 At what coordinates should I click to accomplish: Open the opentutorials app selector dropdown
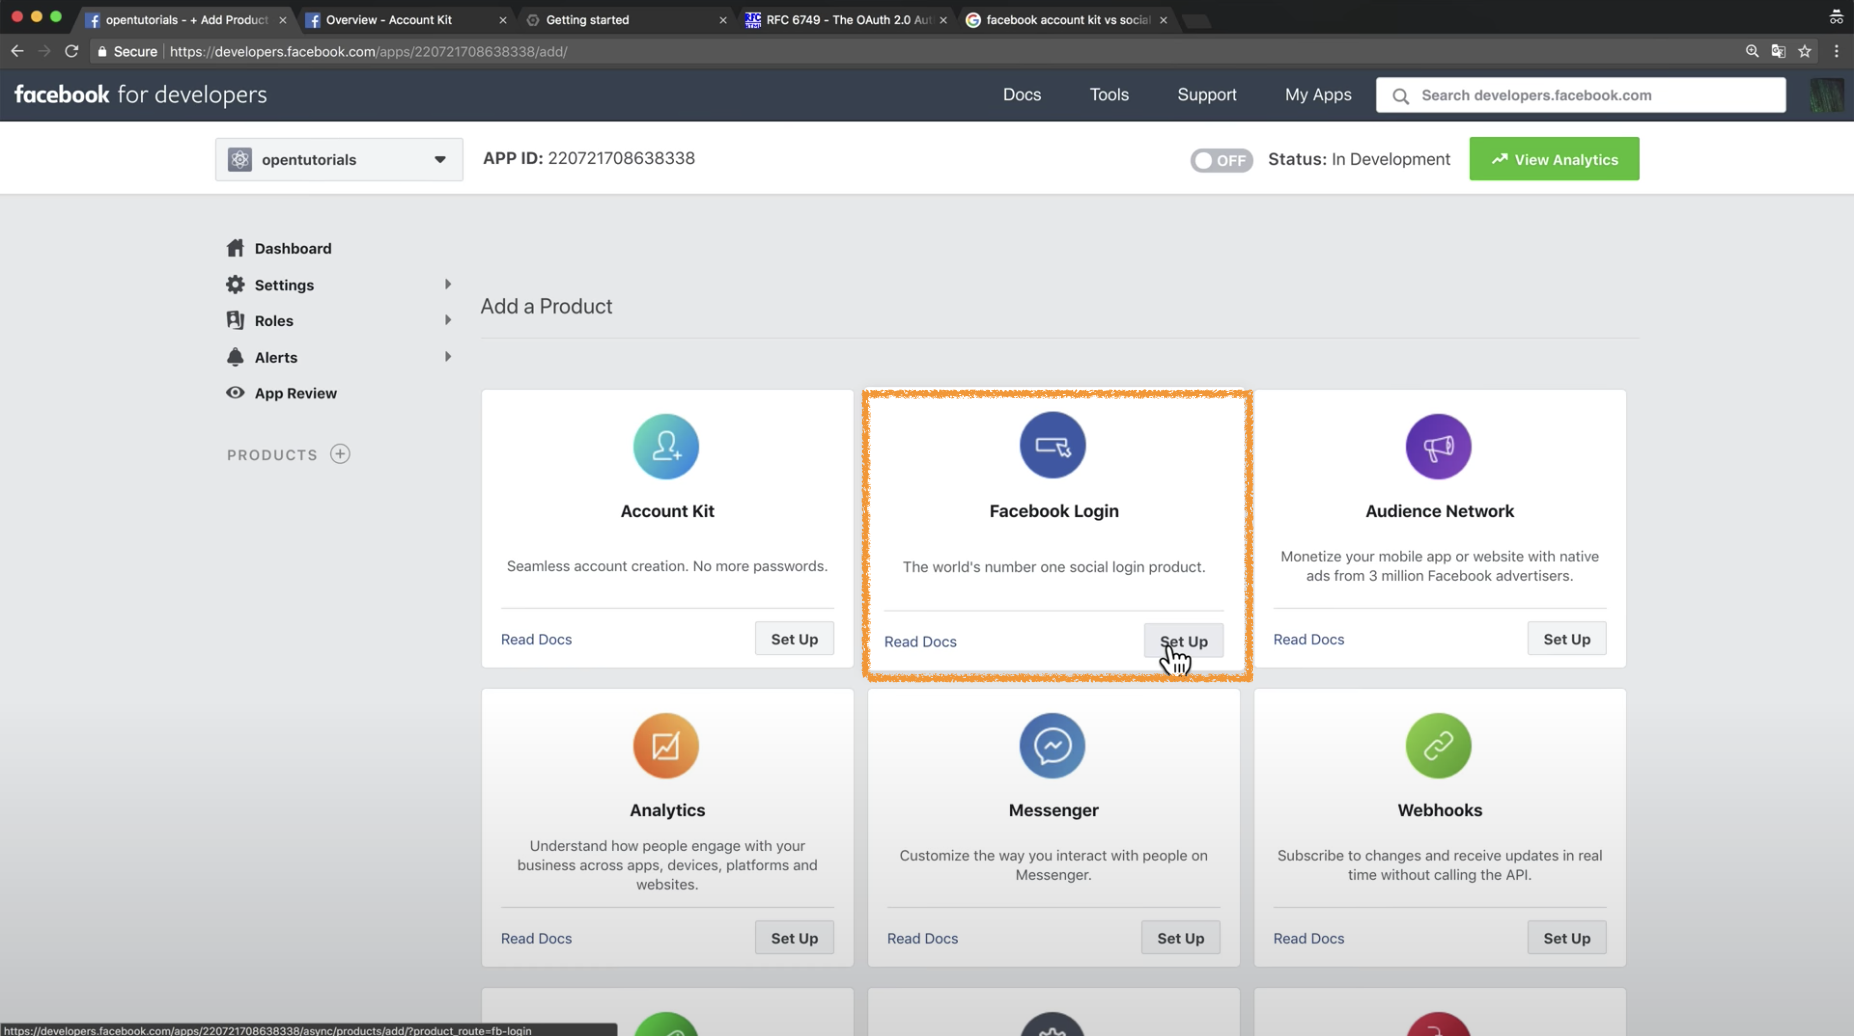click(339, 159)
